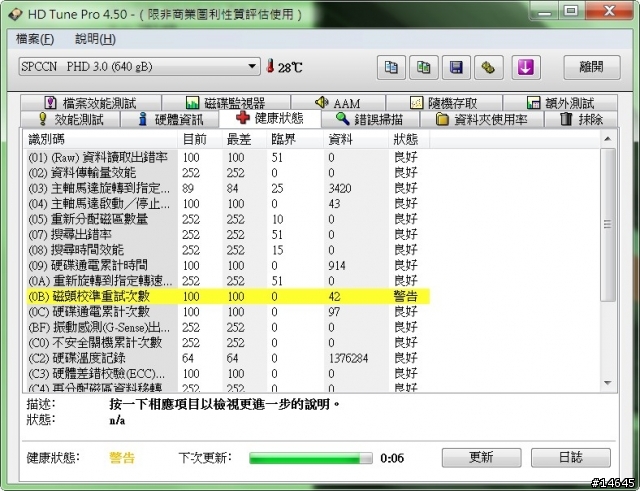Image resolution: width=640 pixels, height=491 pixels.
Task: Switch to the 檔案效能測試 tab
Action: (91, 102)
